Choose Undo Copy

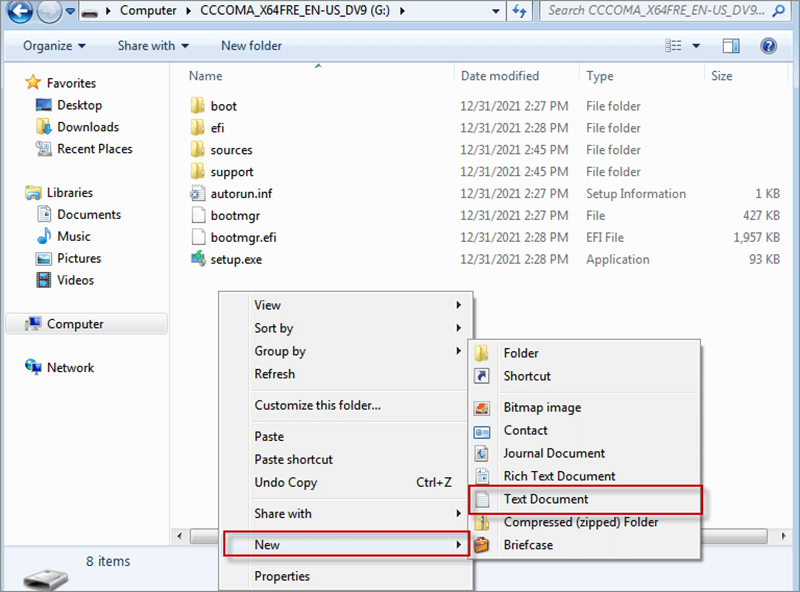[x=345, y=483]
